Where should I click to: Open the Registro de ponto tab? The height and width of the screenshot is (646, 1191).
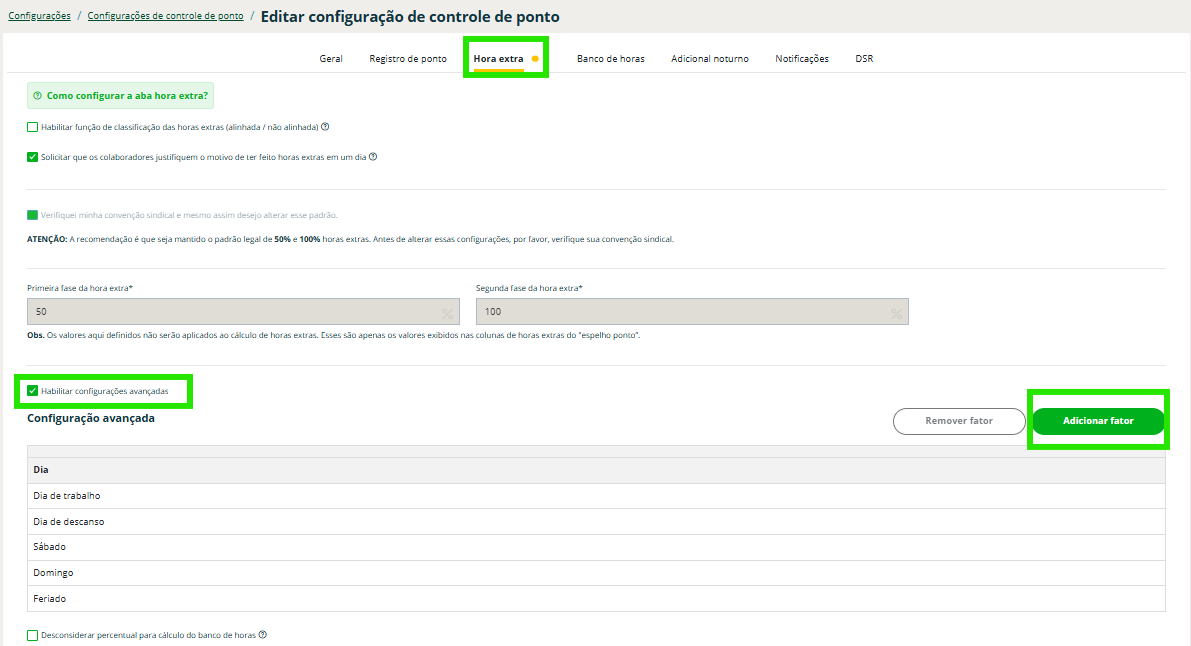pos(408,59)
